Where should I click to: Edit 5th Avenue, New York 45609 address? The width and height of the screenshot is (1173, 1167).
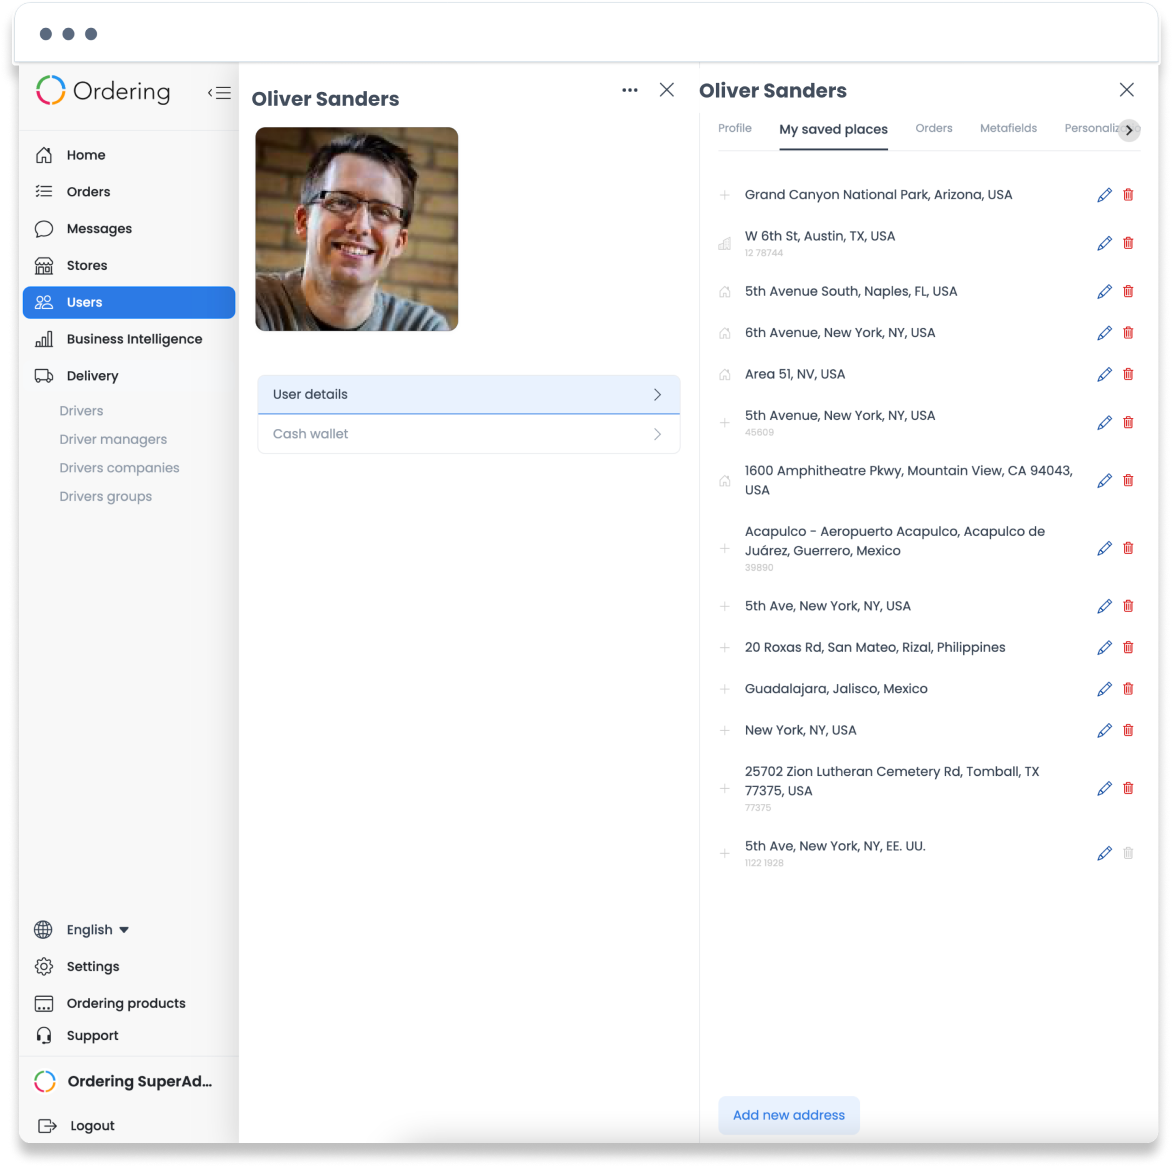[1104, 423]
